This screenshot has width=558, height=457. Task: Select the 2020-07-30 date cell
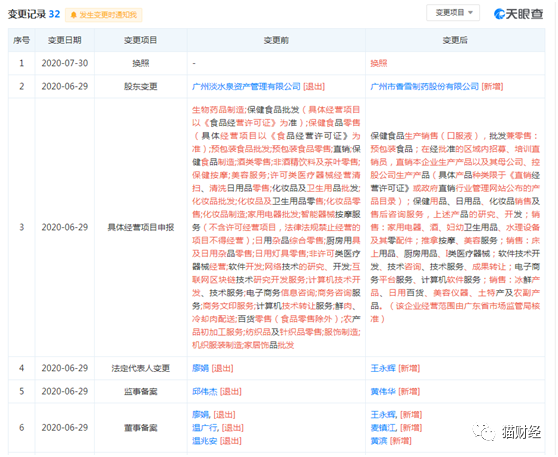pos(65,63)
